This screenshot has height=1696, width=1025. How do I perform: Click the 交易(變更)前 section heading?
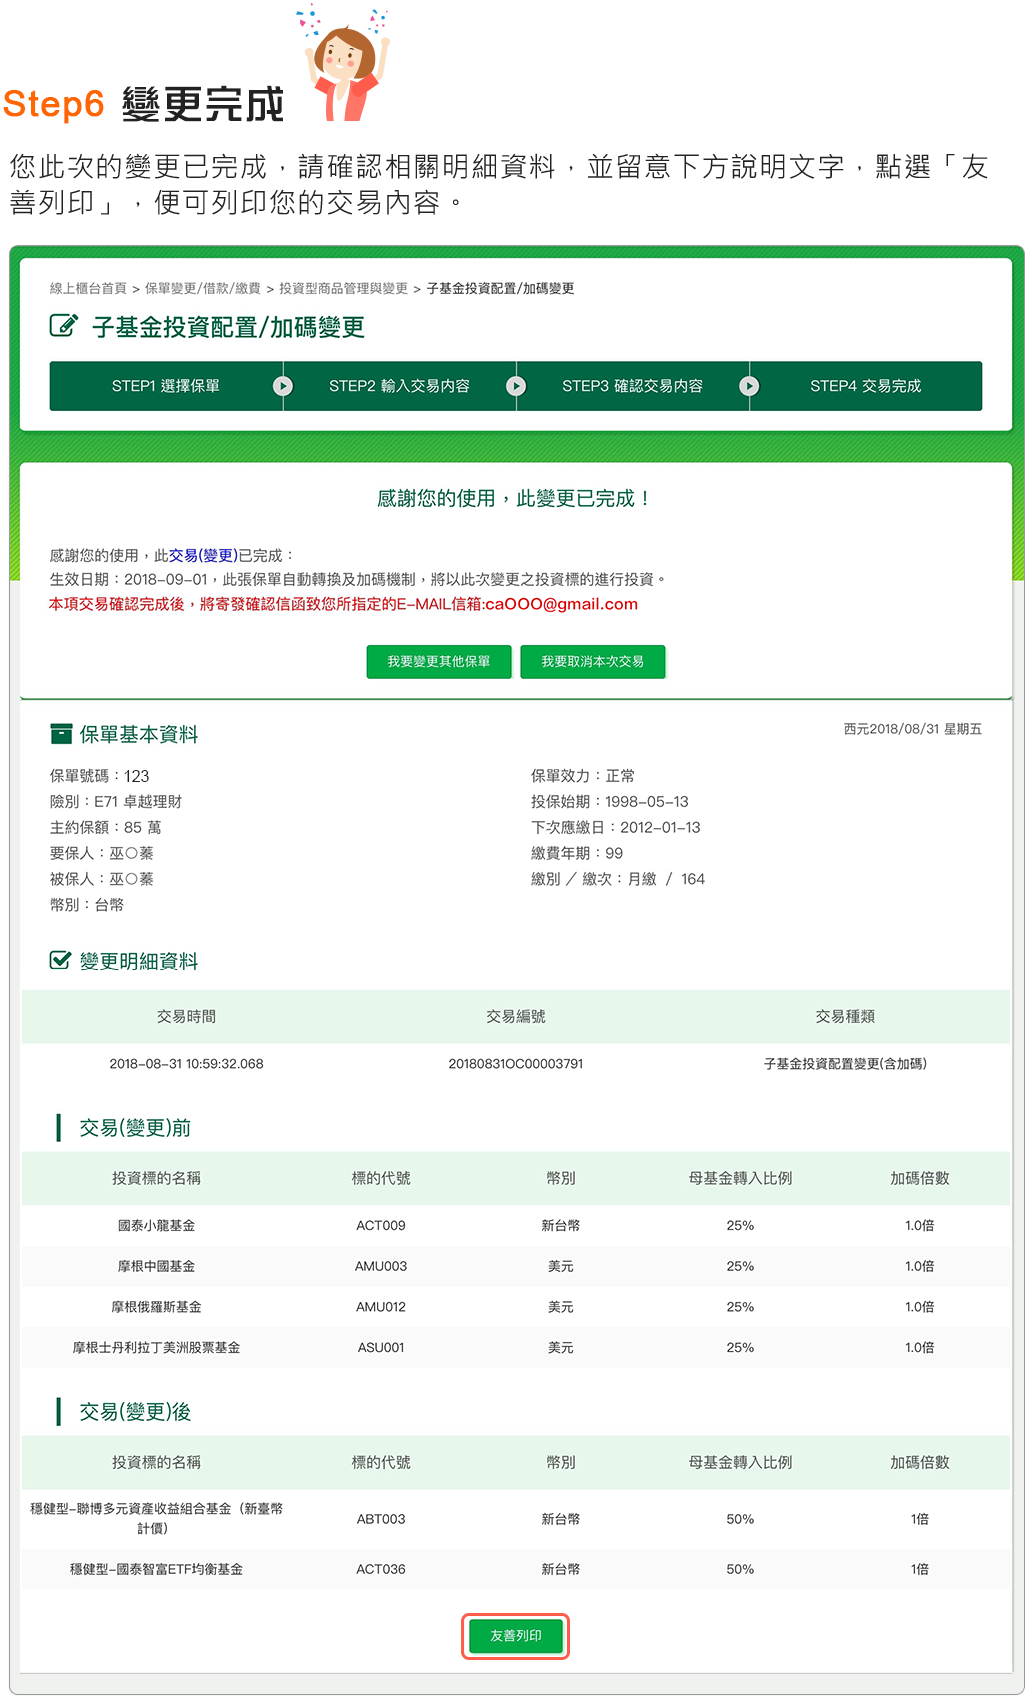point(135,1128)
